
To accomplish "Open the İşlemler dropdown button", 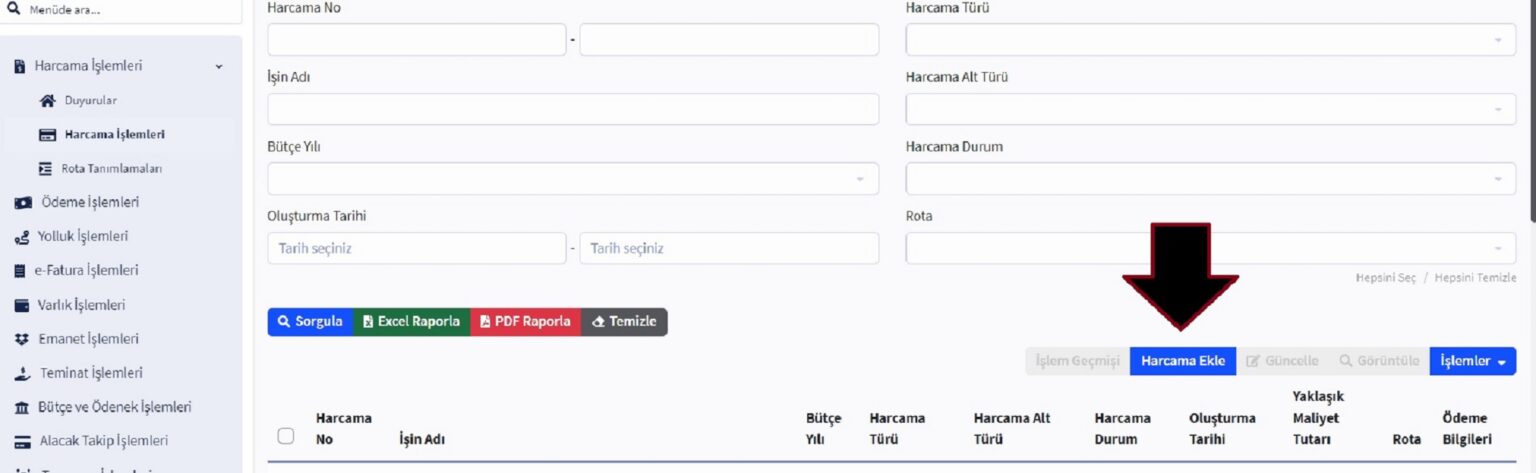I will [1472, 361].
